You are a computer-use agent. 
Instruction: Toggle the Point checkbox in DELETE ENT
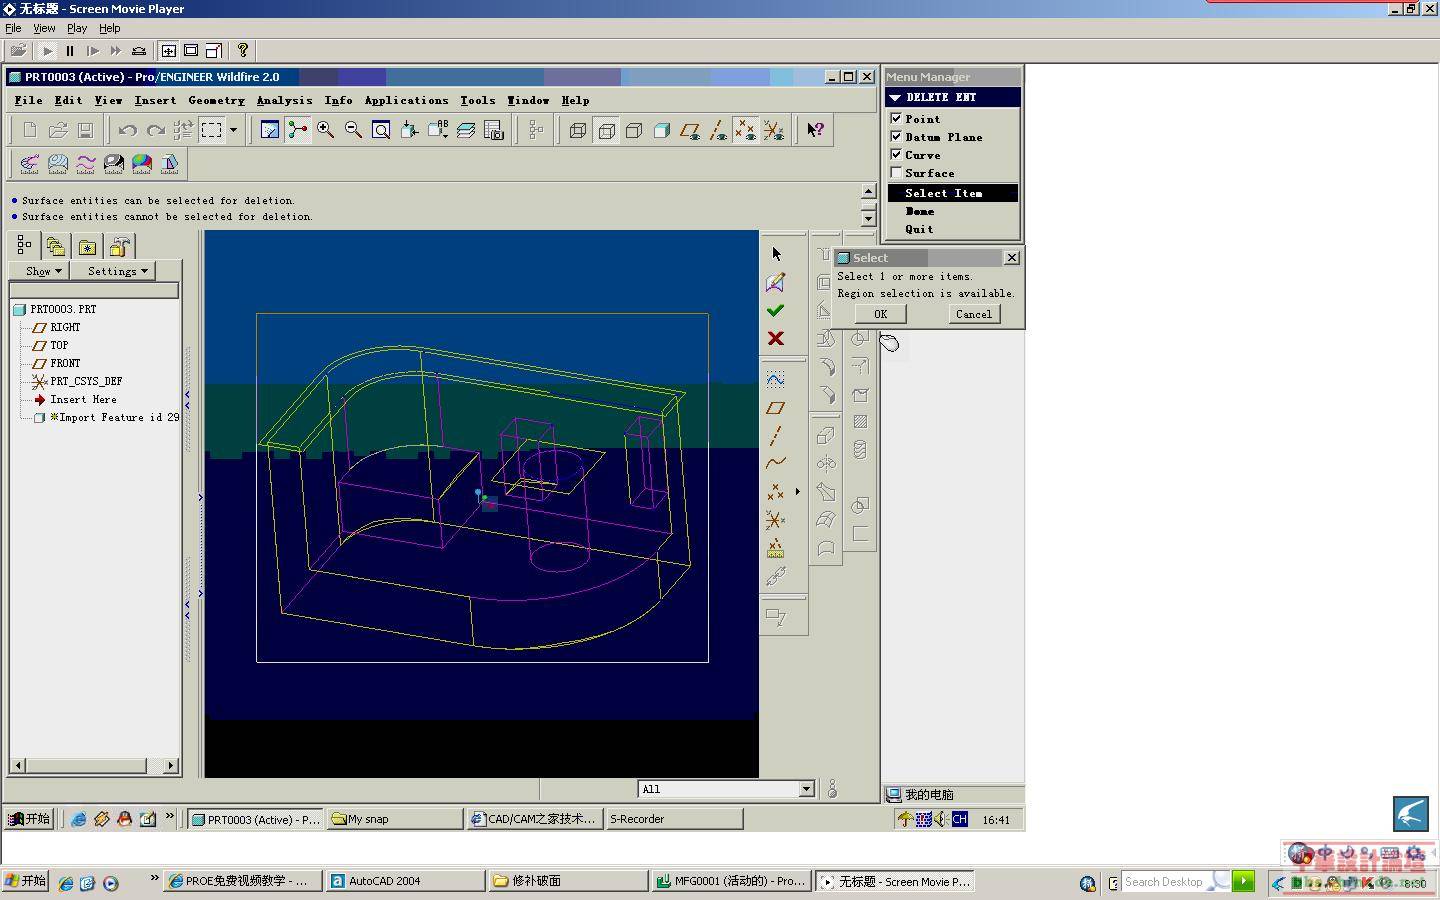coord(896,118)
